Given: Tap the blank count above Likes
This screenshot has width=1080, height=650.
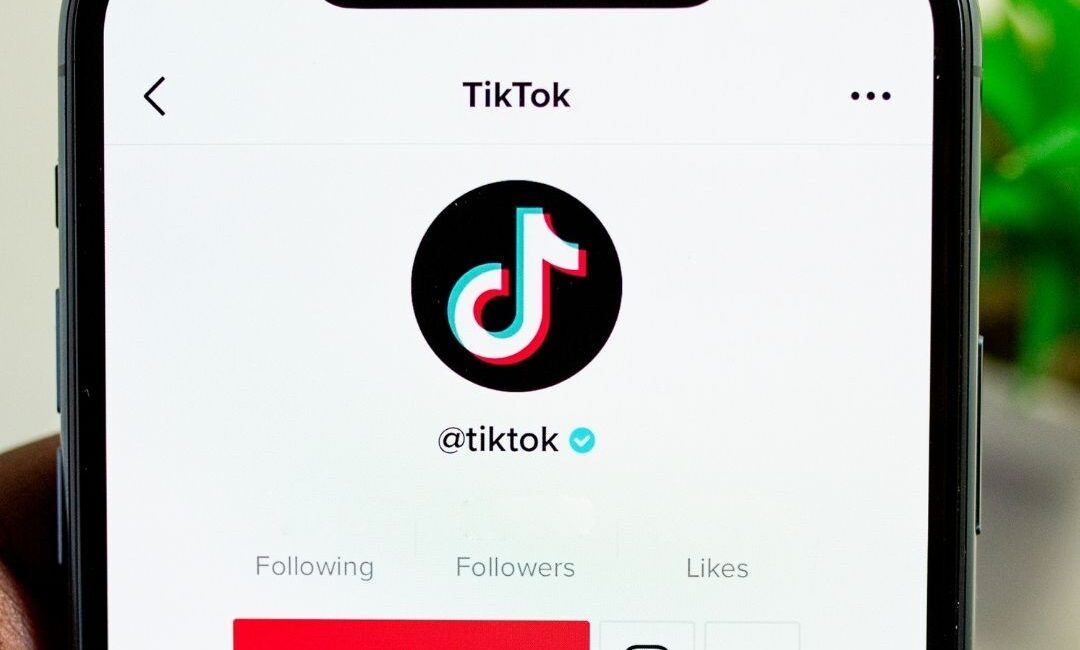Looking at the screenshot, I should click(717, 529).
